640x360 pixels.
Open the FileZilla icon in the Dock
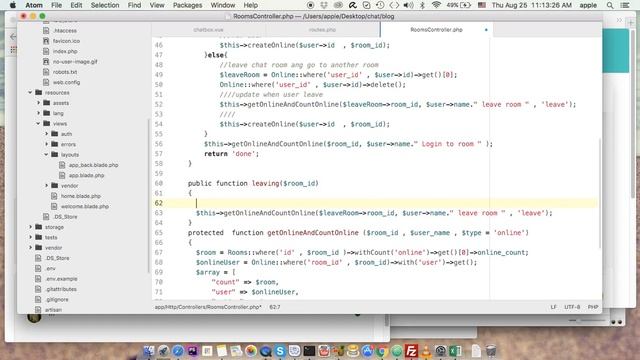click(x=411, y=351)
